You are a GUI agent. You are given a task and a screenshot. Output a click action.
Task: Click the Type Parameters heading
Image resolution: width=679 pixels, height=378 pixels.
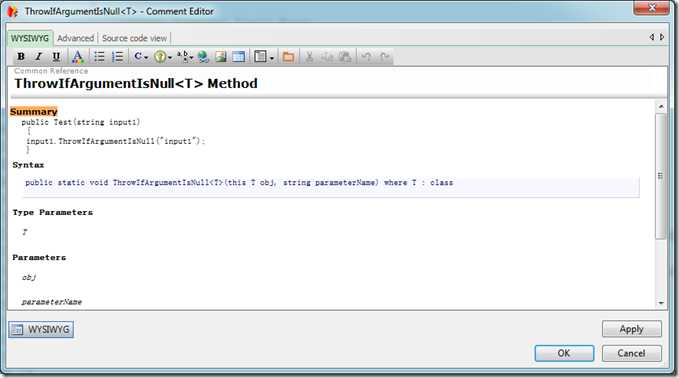pos(52,212)
